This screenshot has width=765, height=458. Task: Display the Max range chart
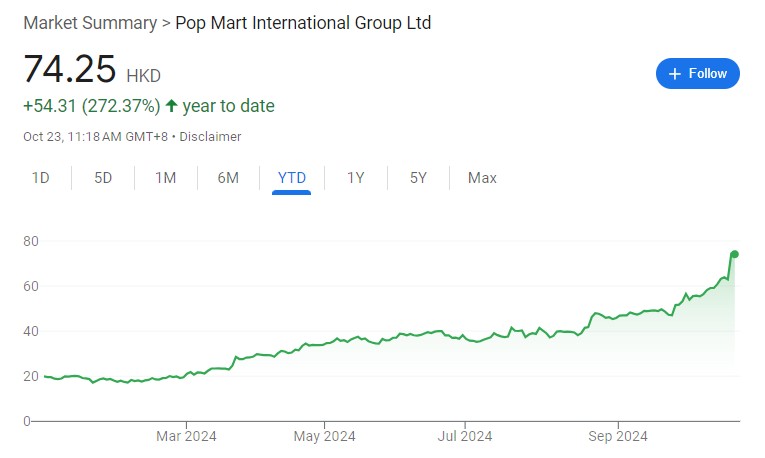pyautogui.click(x=482, y=178)
